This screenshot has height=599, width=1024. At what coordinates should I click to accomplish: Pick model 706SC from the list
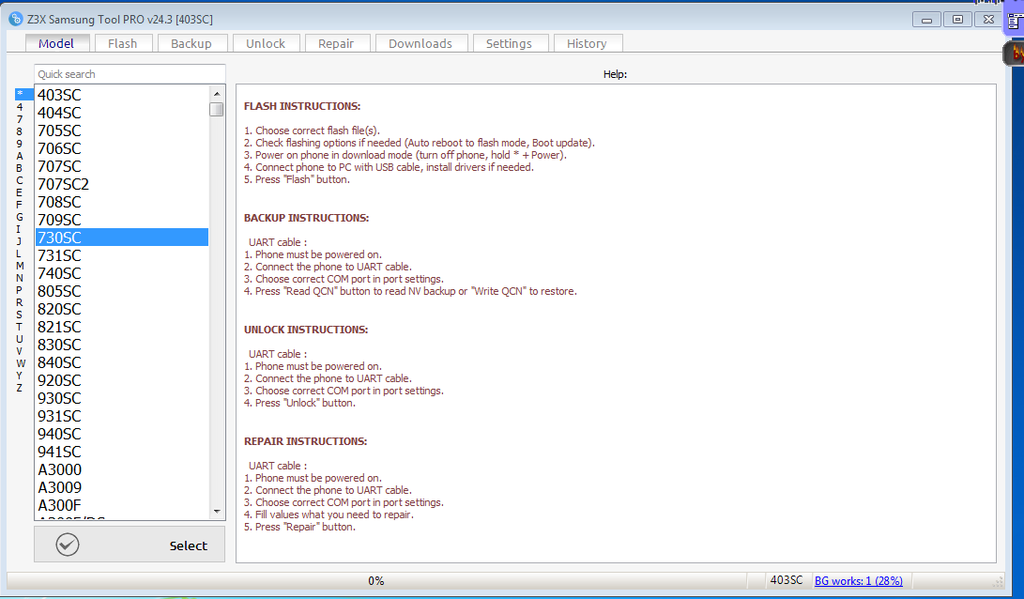click(122, 148)
